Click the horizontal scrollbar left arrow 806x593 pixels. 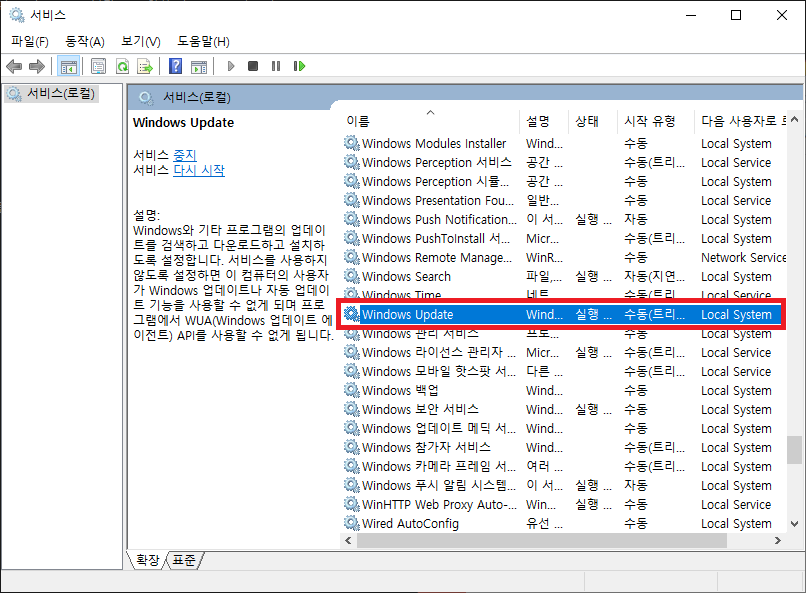point(349,540)
